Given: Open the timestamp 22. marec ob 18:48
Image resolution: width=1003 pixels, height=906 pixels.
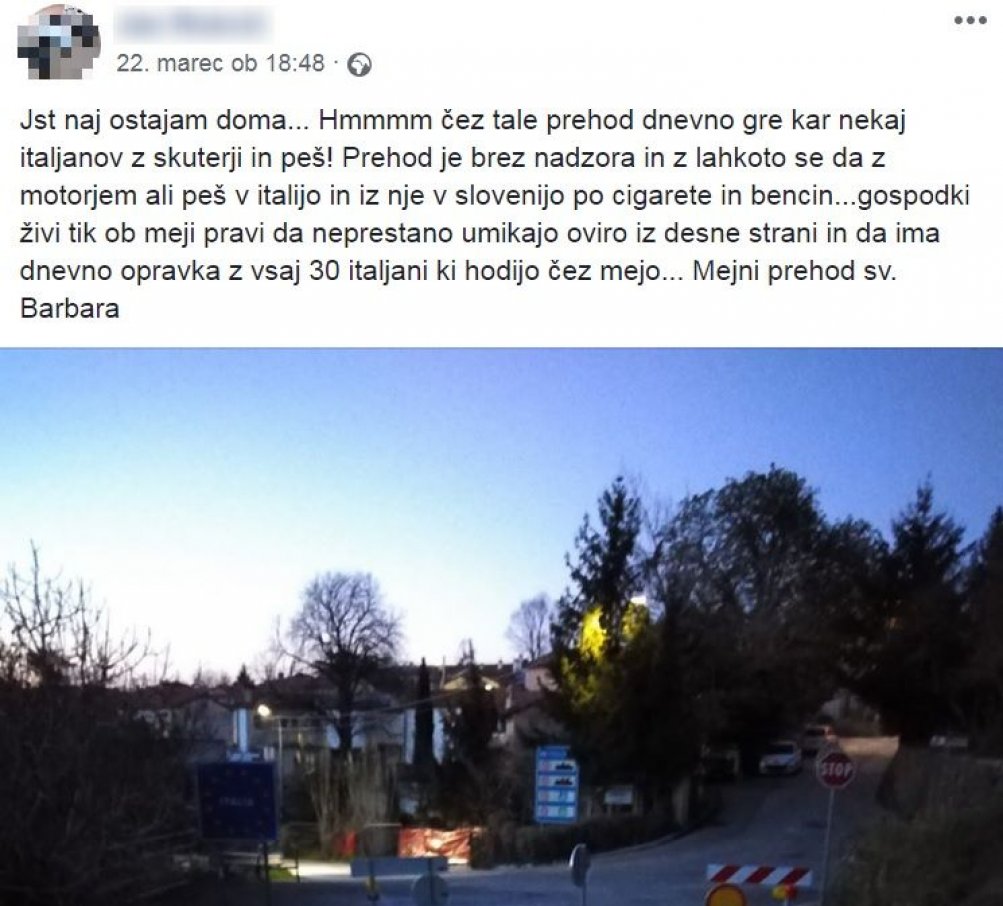Looking at the screenshot, I should [x=220, y=63].
